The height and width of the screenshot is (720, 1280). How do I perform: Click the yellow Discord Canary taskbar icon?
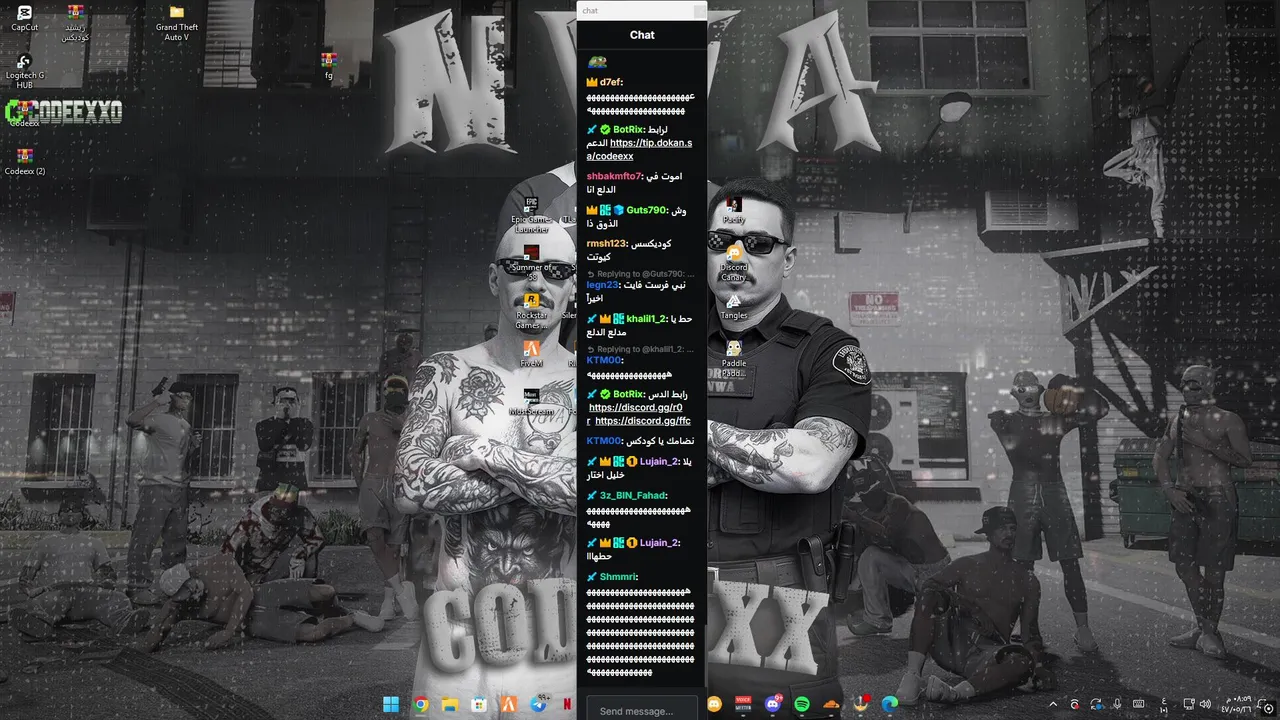[714, 704]
